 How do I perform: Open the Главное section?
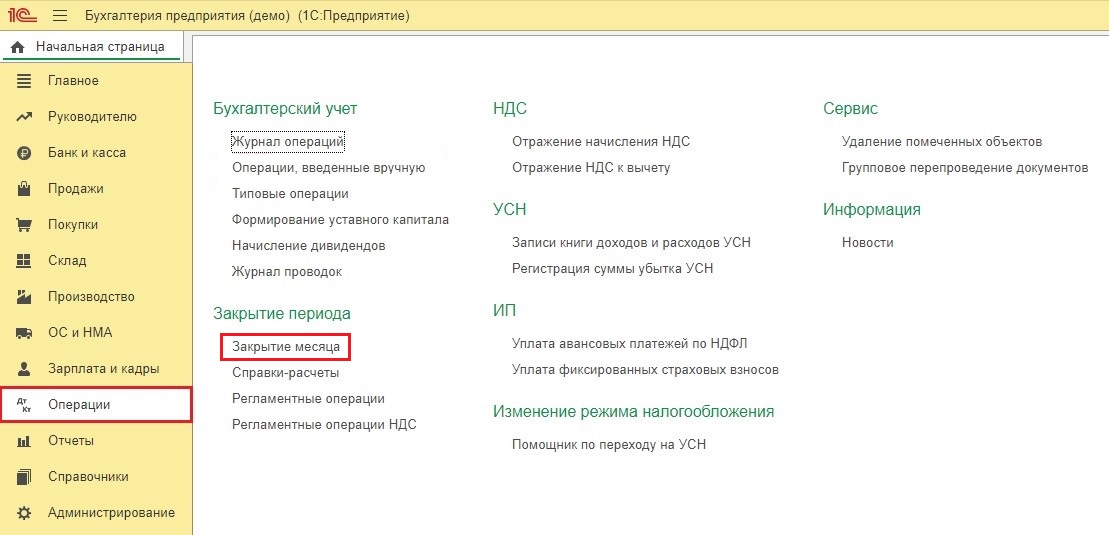[95, 81]
